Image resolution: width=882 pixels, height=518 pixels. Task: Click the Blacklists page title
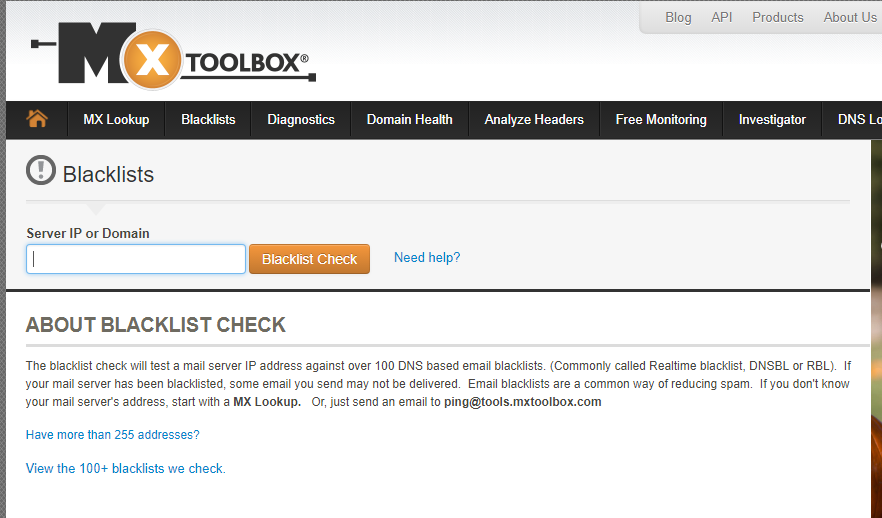click(x=108, y=174)
